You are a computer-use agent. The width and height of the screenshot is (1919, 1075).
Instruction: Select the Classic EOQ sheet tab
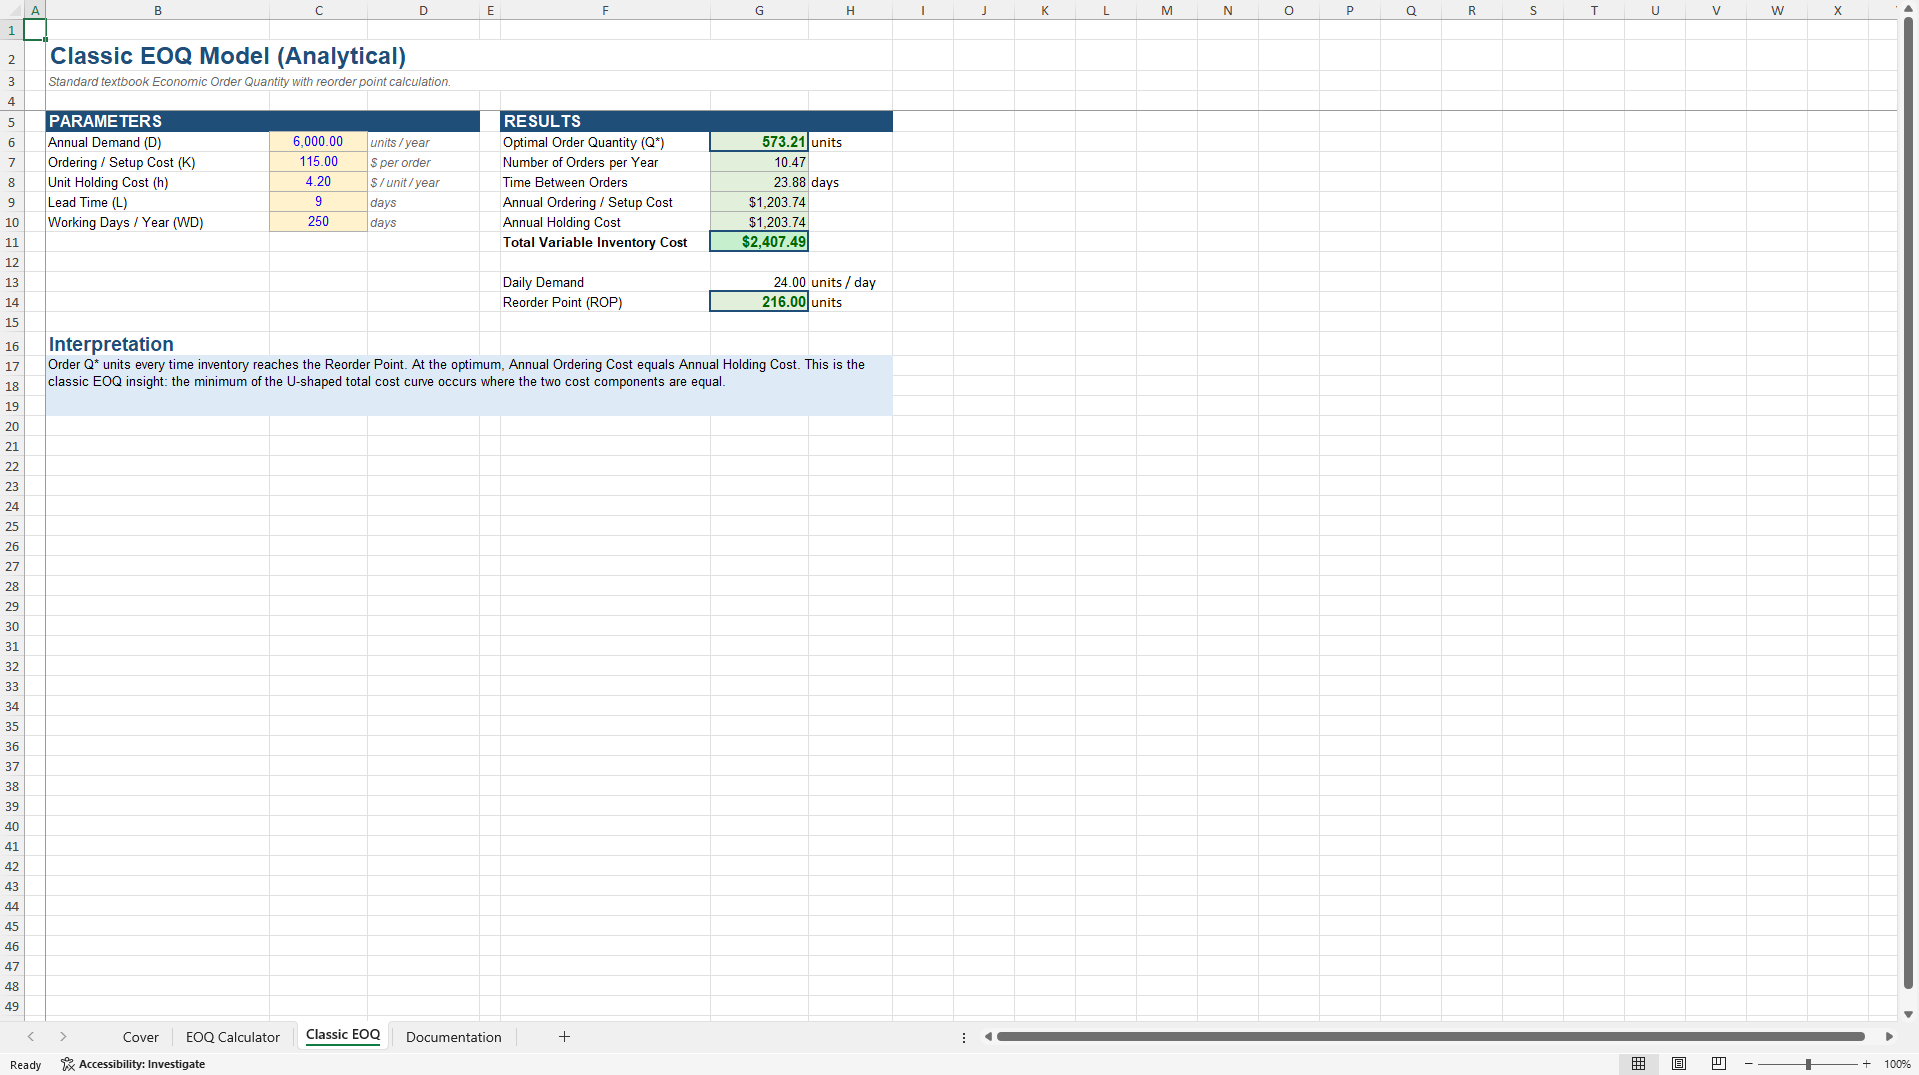coord(343,1035)
